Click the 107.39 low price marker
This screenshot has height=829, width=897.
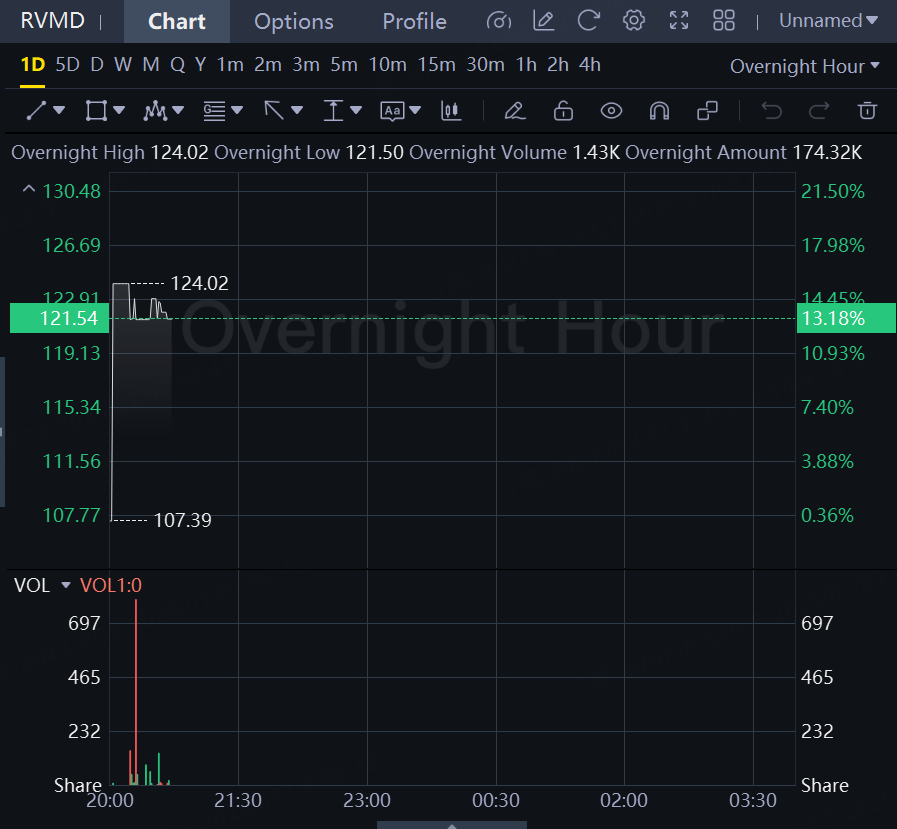[182, 520]
